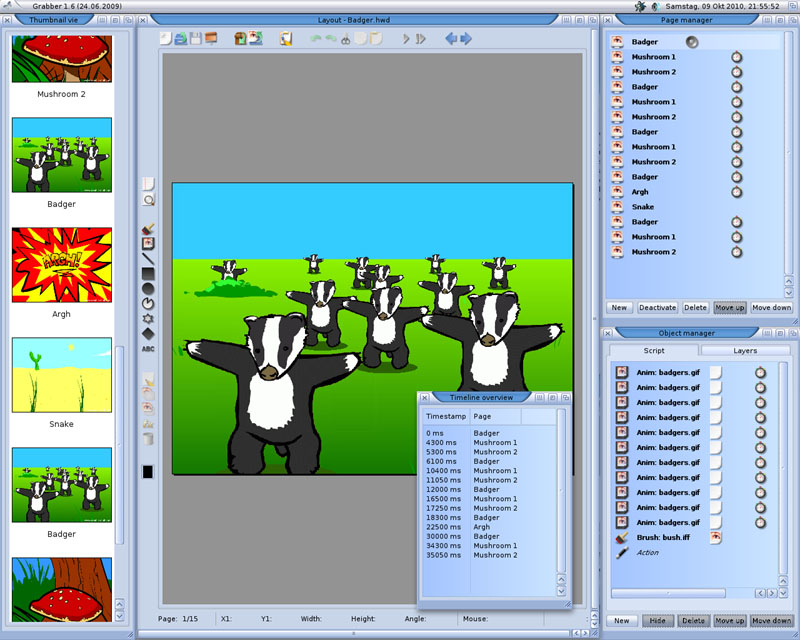Click the gray ball icon beside first Badger
The width and height of the screenshot is (800, 640).
click(x=692, y=42)
